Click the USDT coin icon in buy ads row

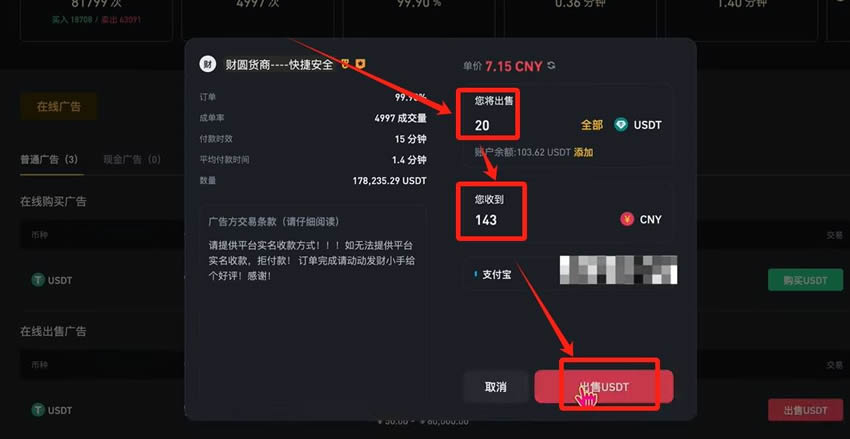[x=38, y=280]
